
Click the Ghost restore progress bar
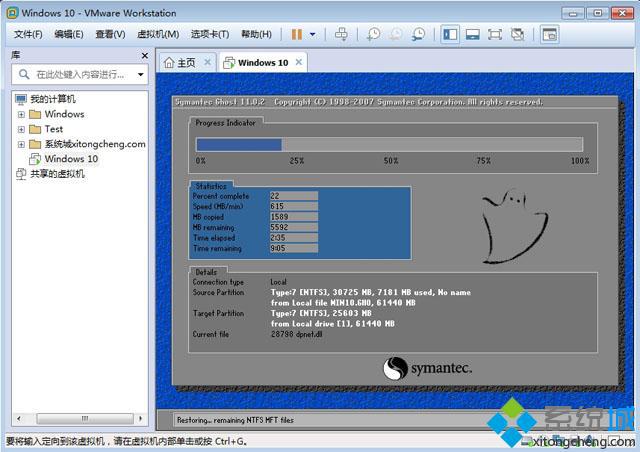389,145
